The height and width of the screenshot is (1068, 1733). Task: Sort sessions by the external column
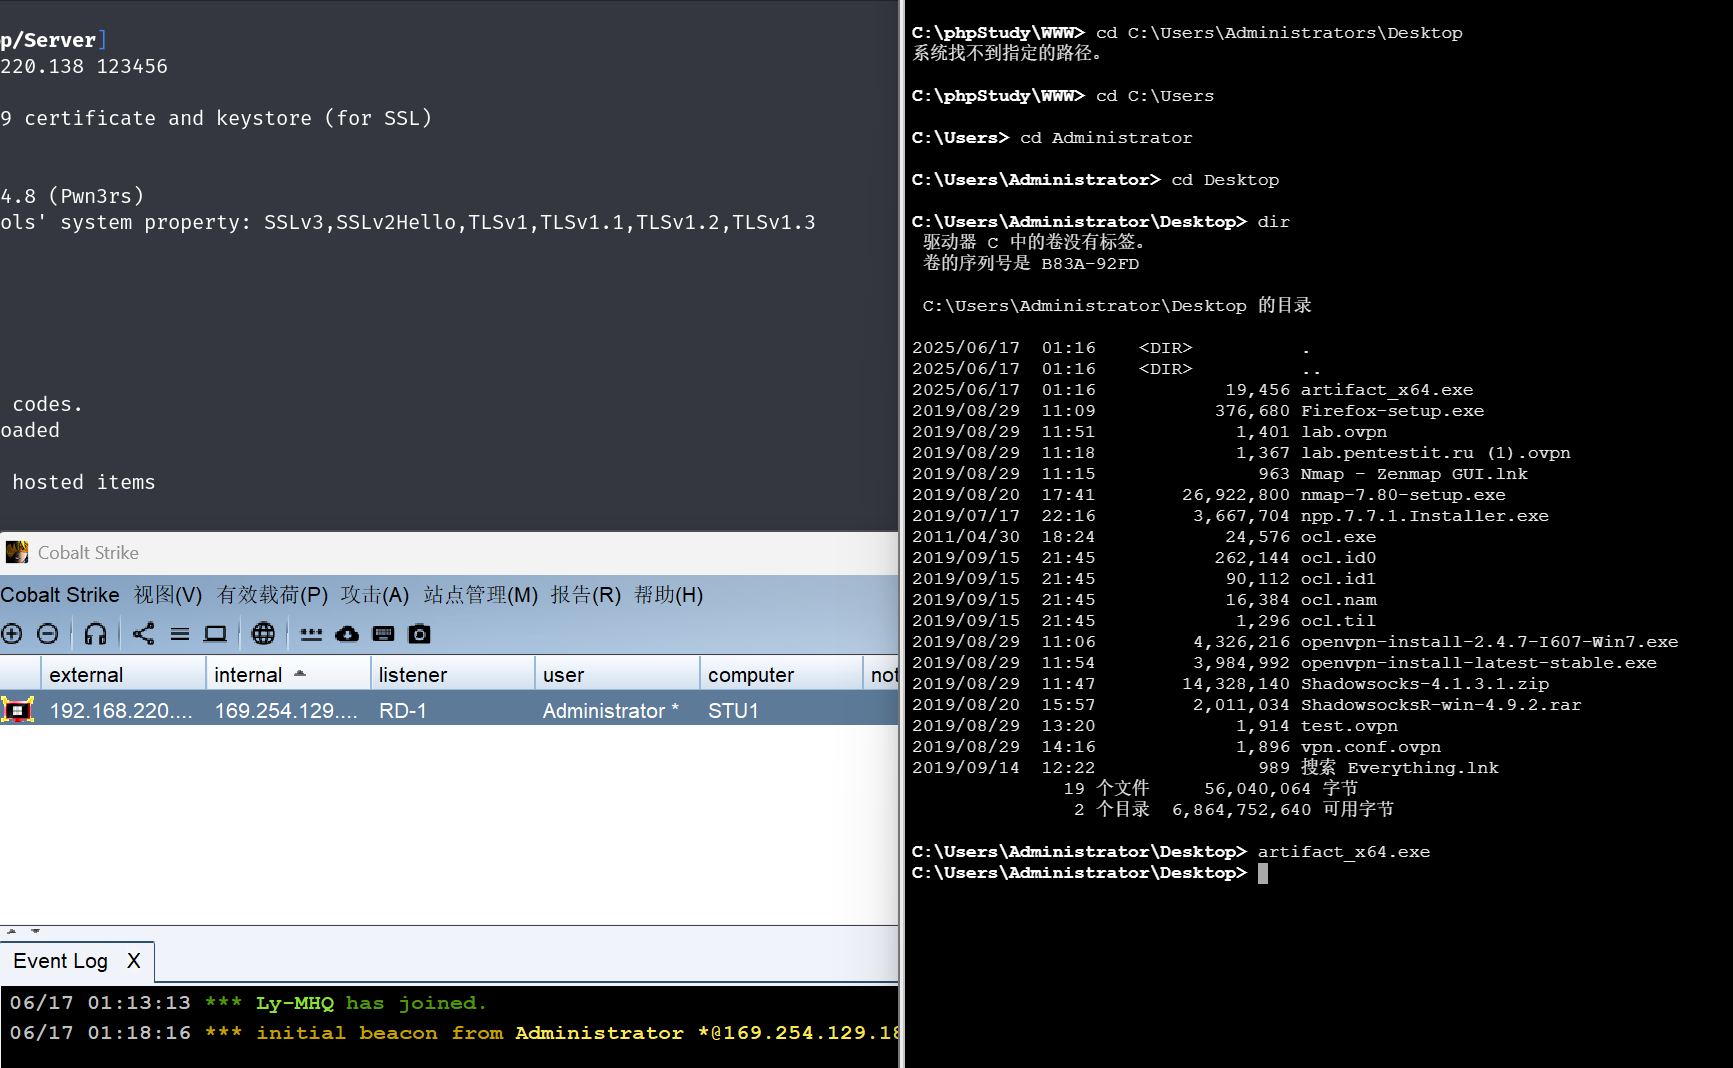tap(123, 674)
